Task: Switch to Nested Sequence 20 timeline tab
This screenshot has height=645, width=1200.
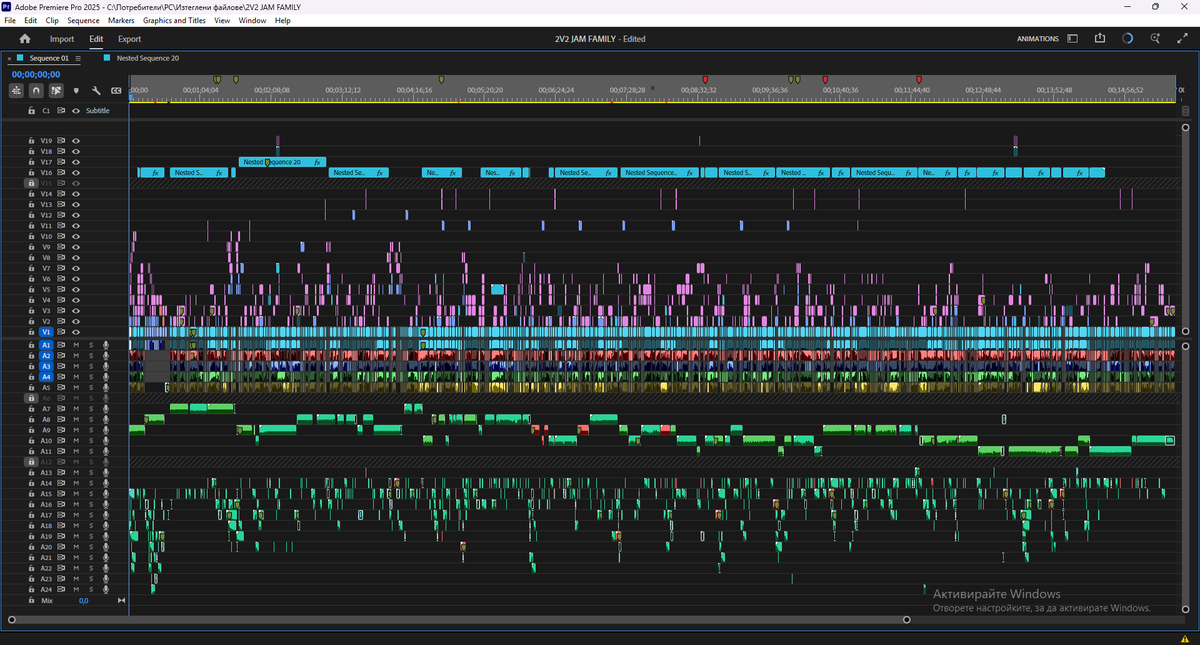Action: tap(148, 58)
